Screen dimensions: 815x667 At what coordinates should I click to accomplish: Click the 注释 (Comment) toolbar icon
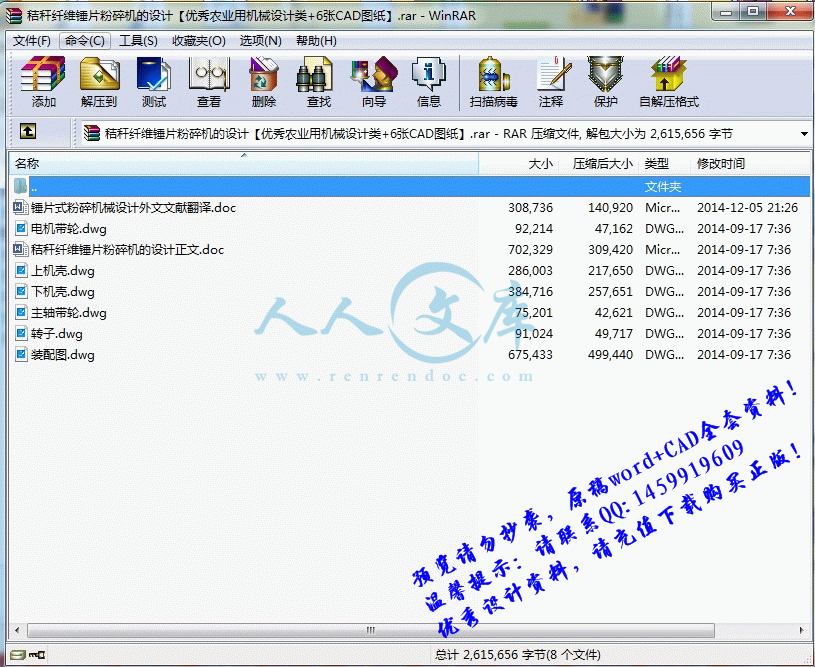point(554,75)
